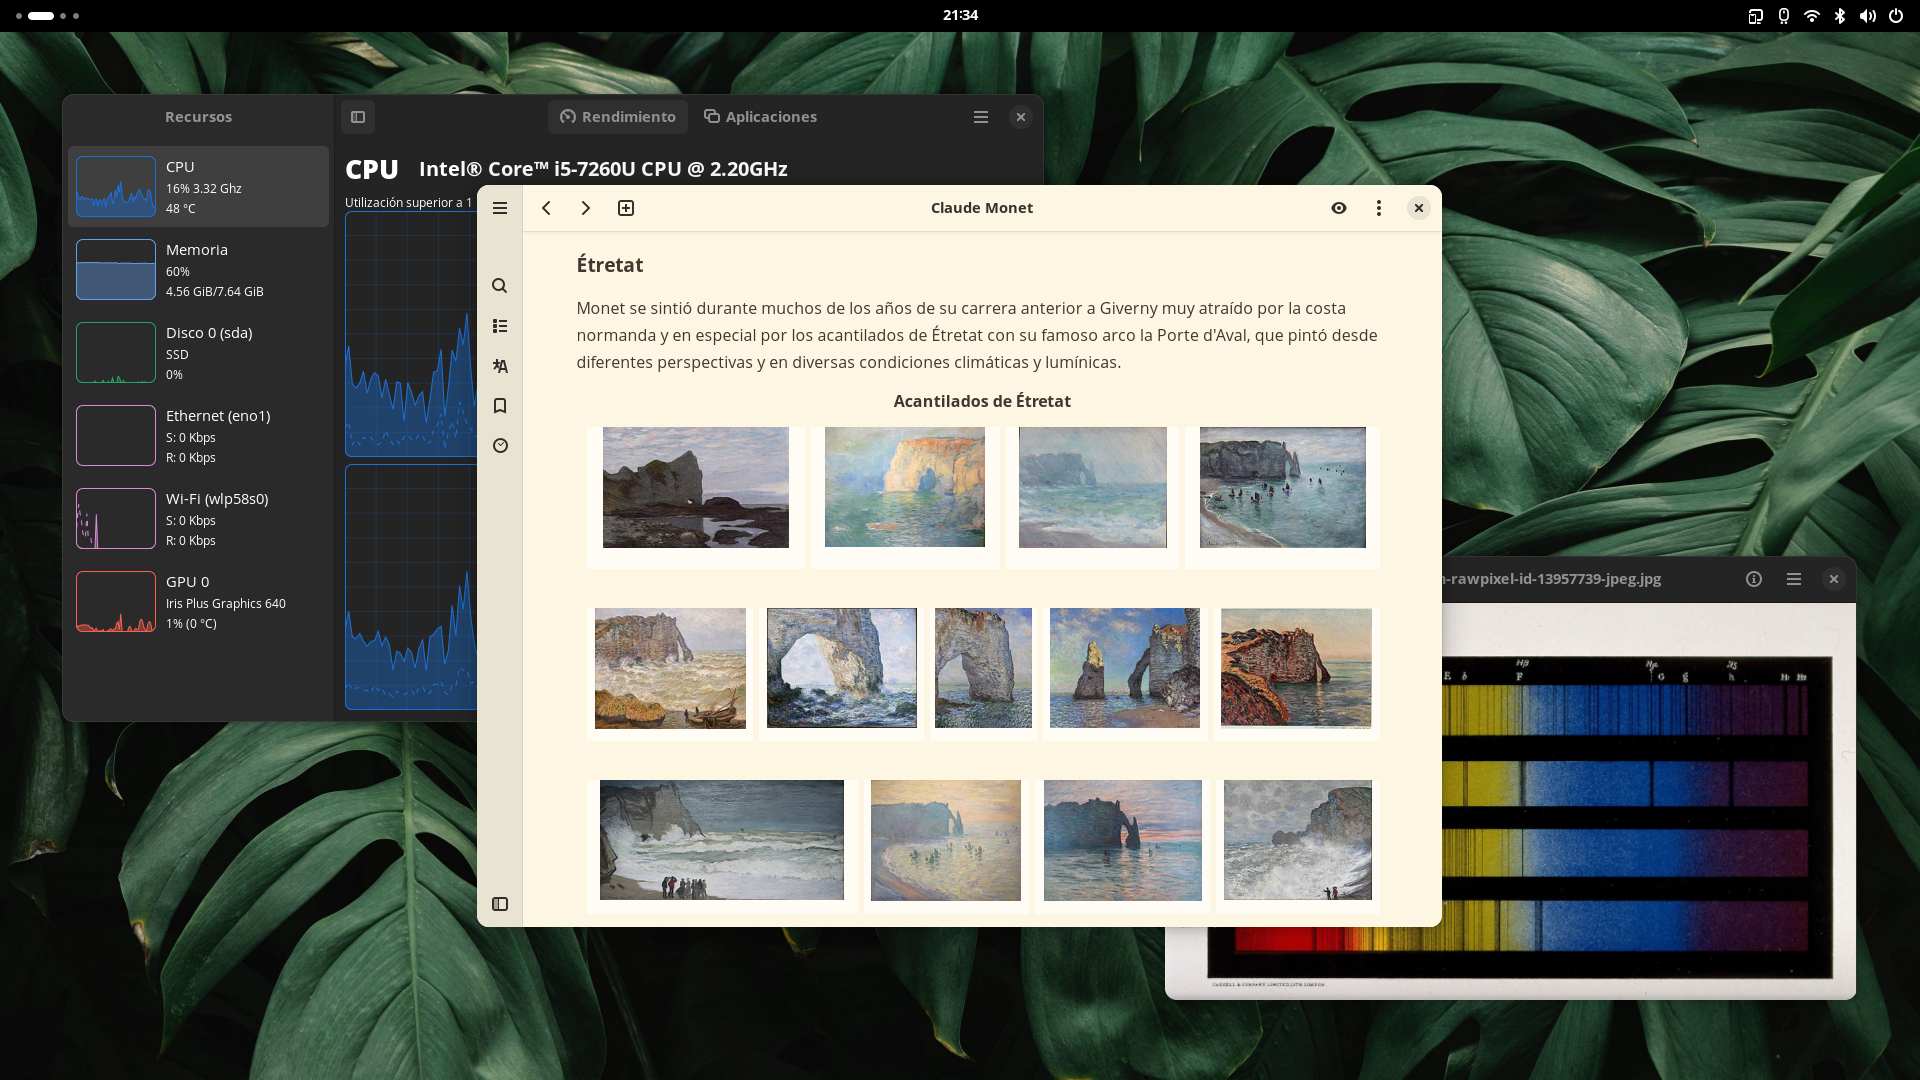Toggle the Recursos sidebar button

[x=358, y=117]
